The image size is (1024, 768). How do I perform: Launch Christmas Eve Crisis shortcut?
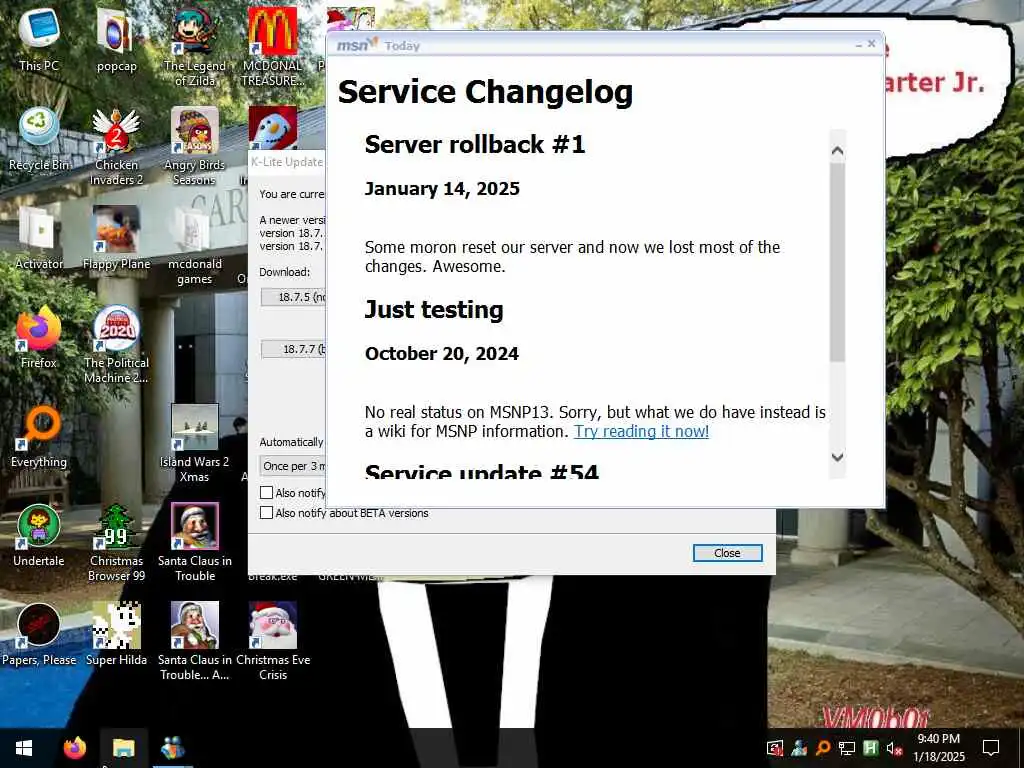pyautogui.click(x=272, y=641)
